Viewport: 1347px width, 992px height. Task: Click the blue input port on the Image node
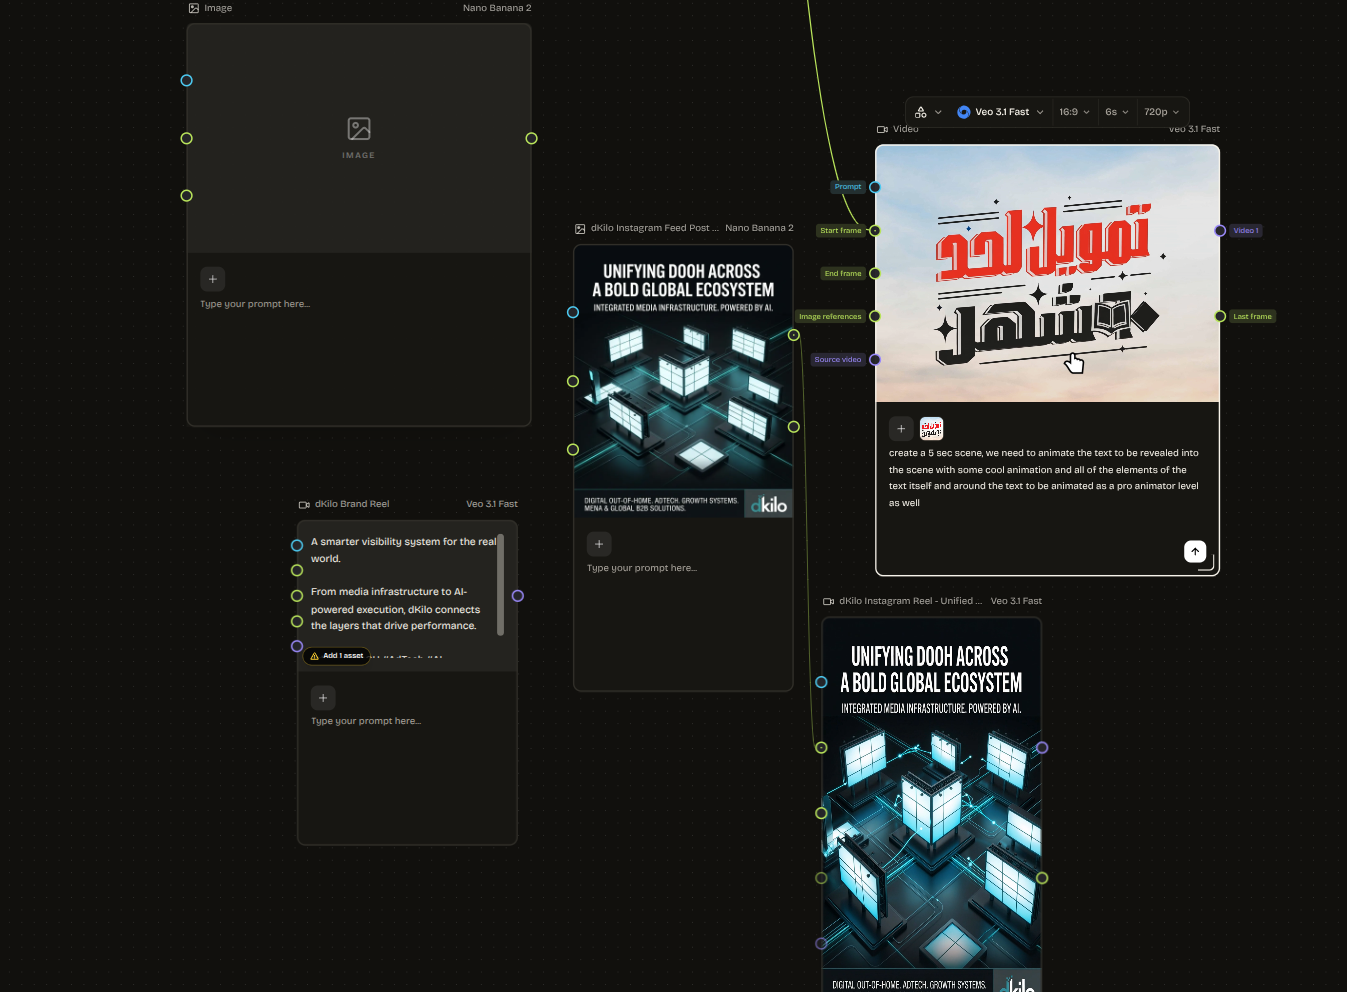(x=187, y=81)
